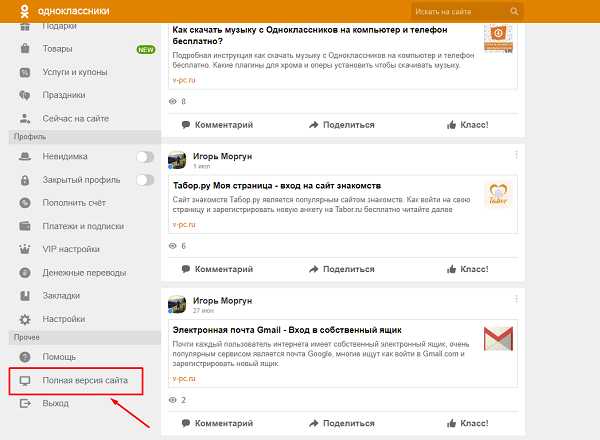600x440 pixels.
Task: Open Сейчас на сайте icon
Action: pyautogui.click(x=25, y=118)
